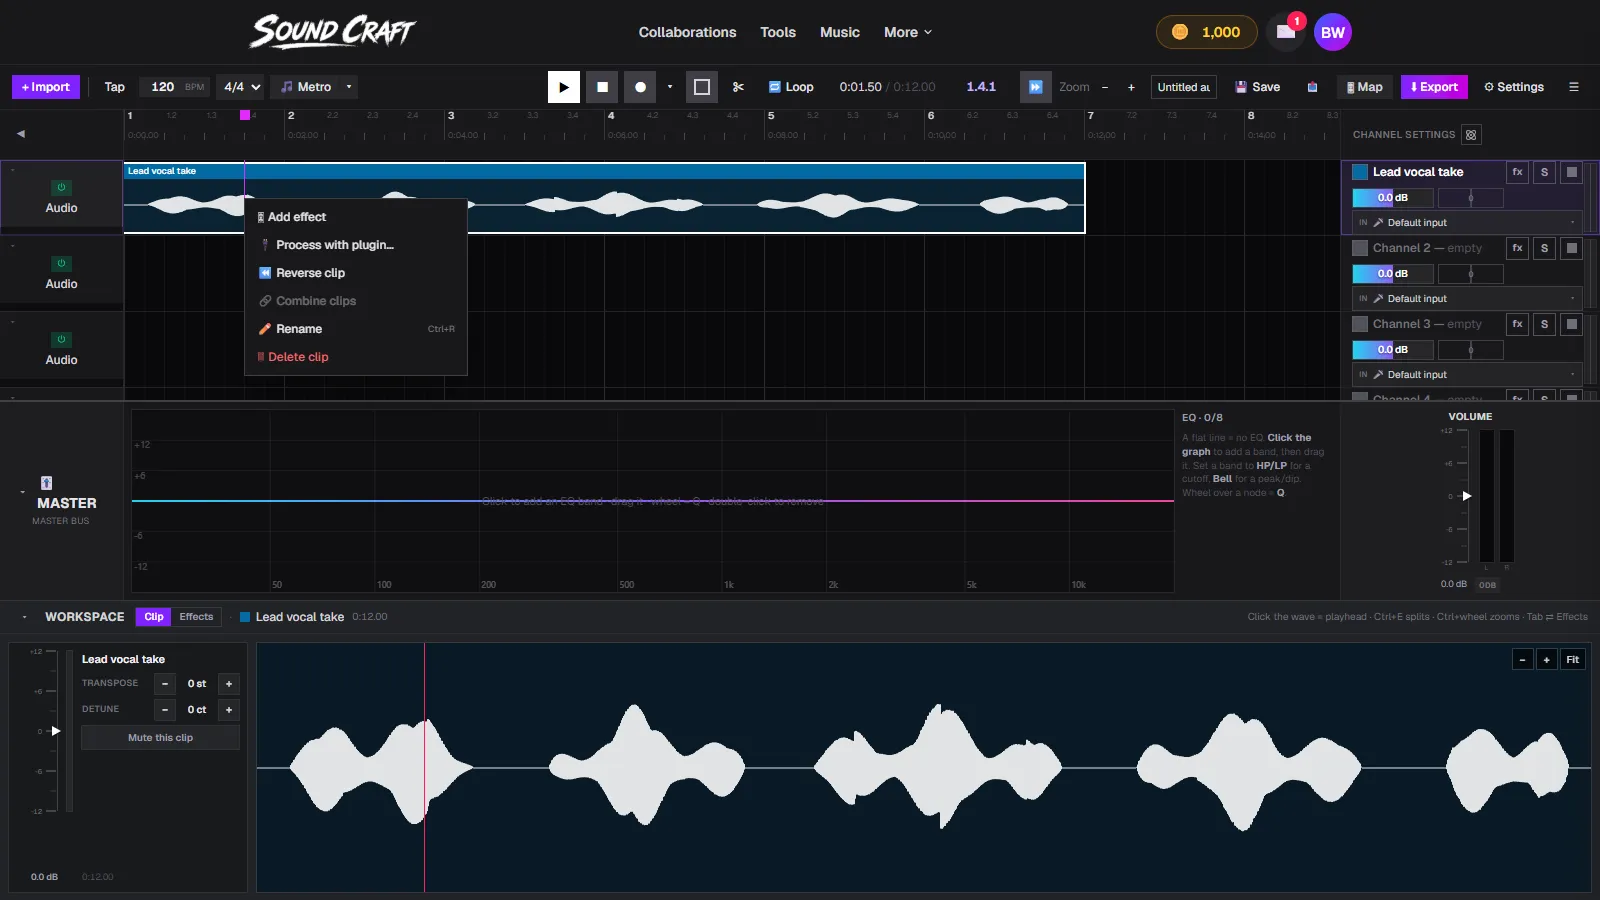Click Mute this clip

(160, 738)
